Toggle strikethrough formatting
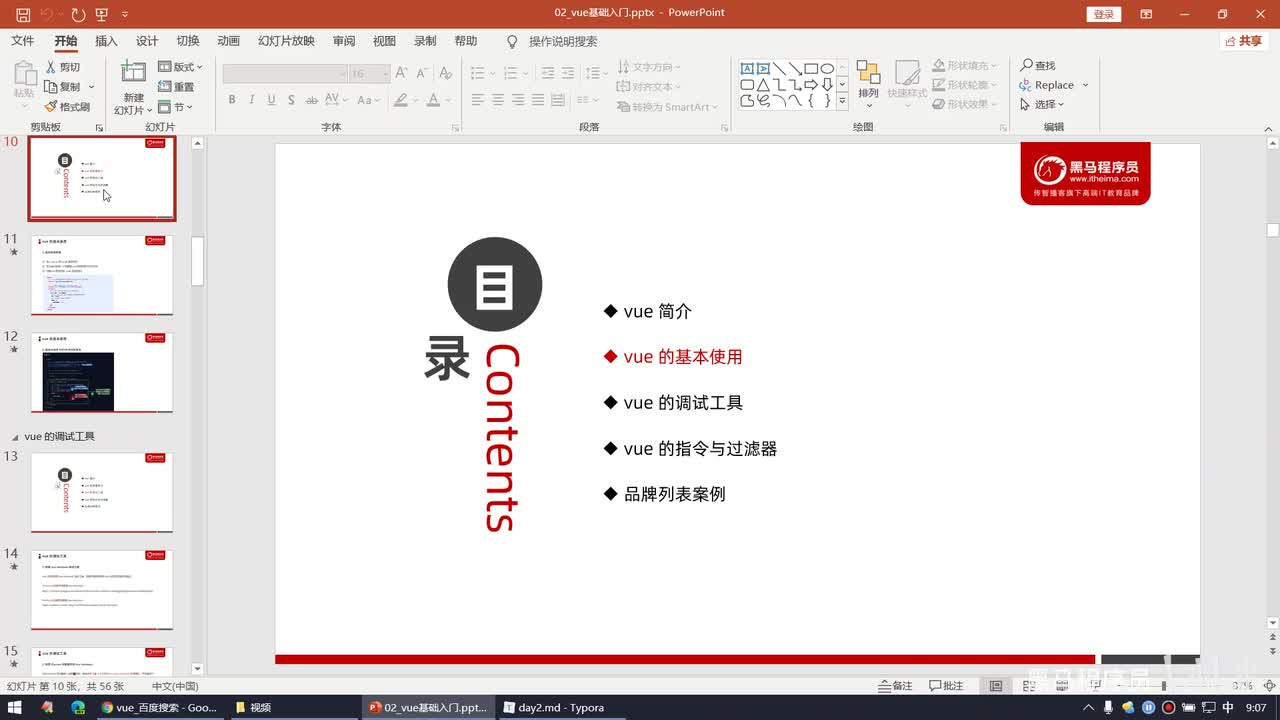Screen dimensions: 1280x720 (314, 100)
